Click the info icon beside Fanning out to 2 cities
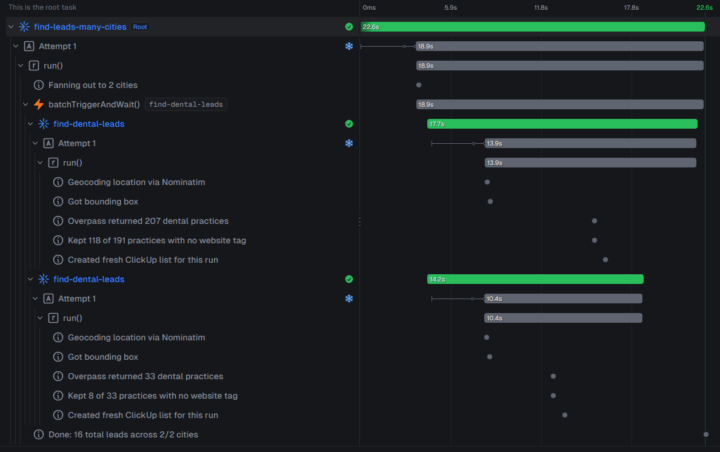 [x=39, y=85]
